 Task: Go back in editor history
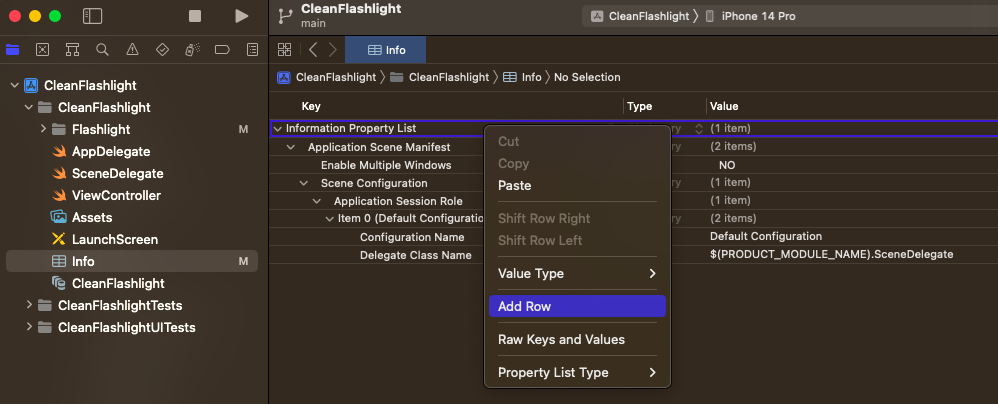click(313, 50)
